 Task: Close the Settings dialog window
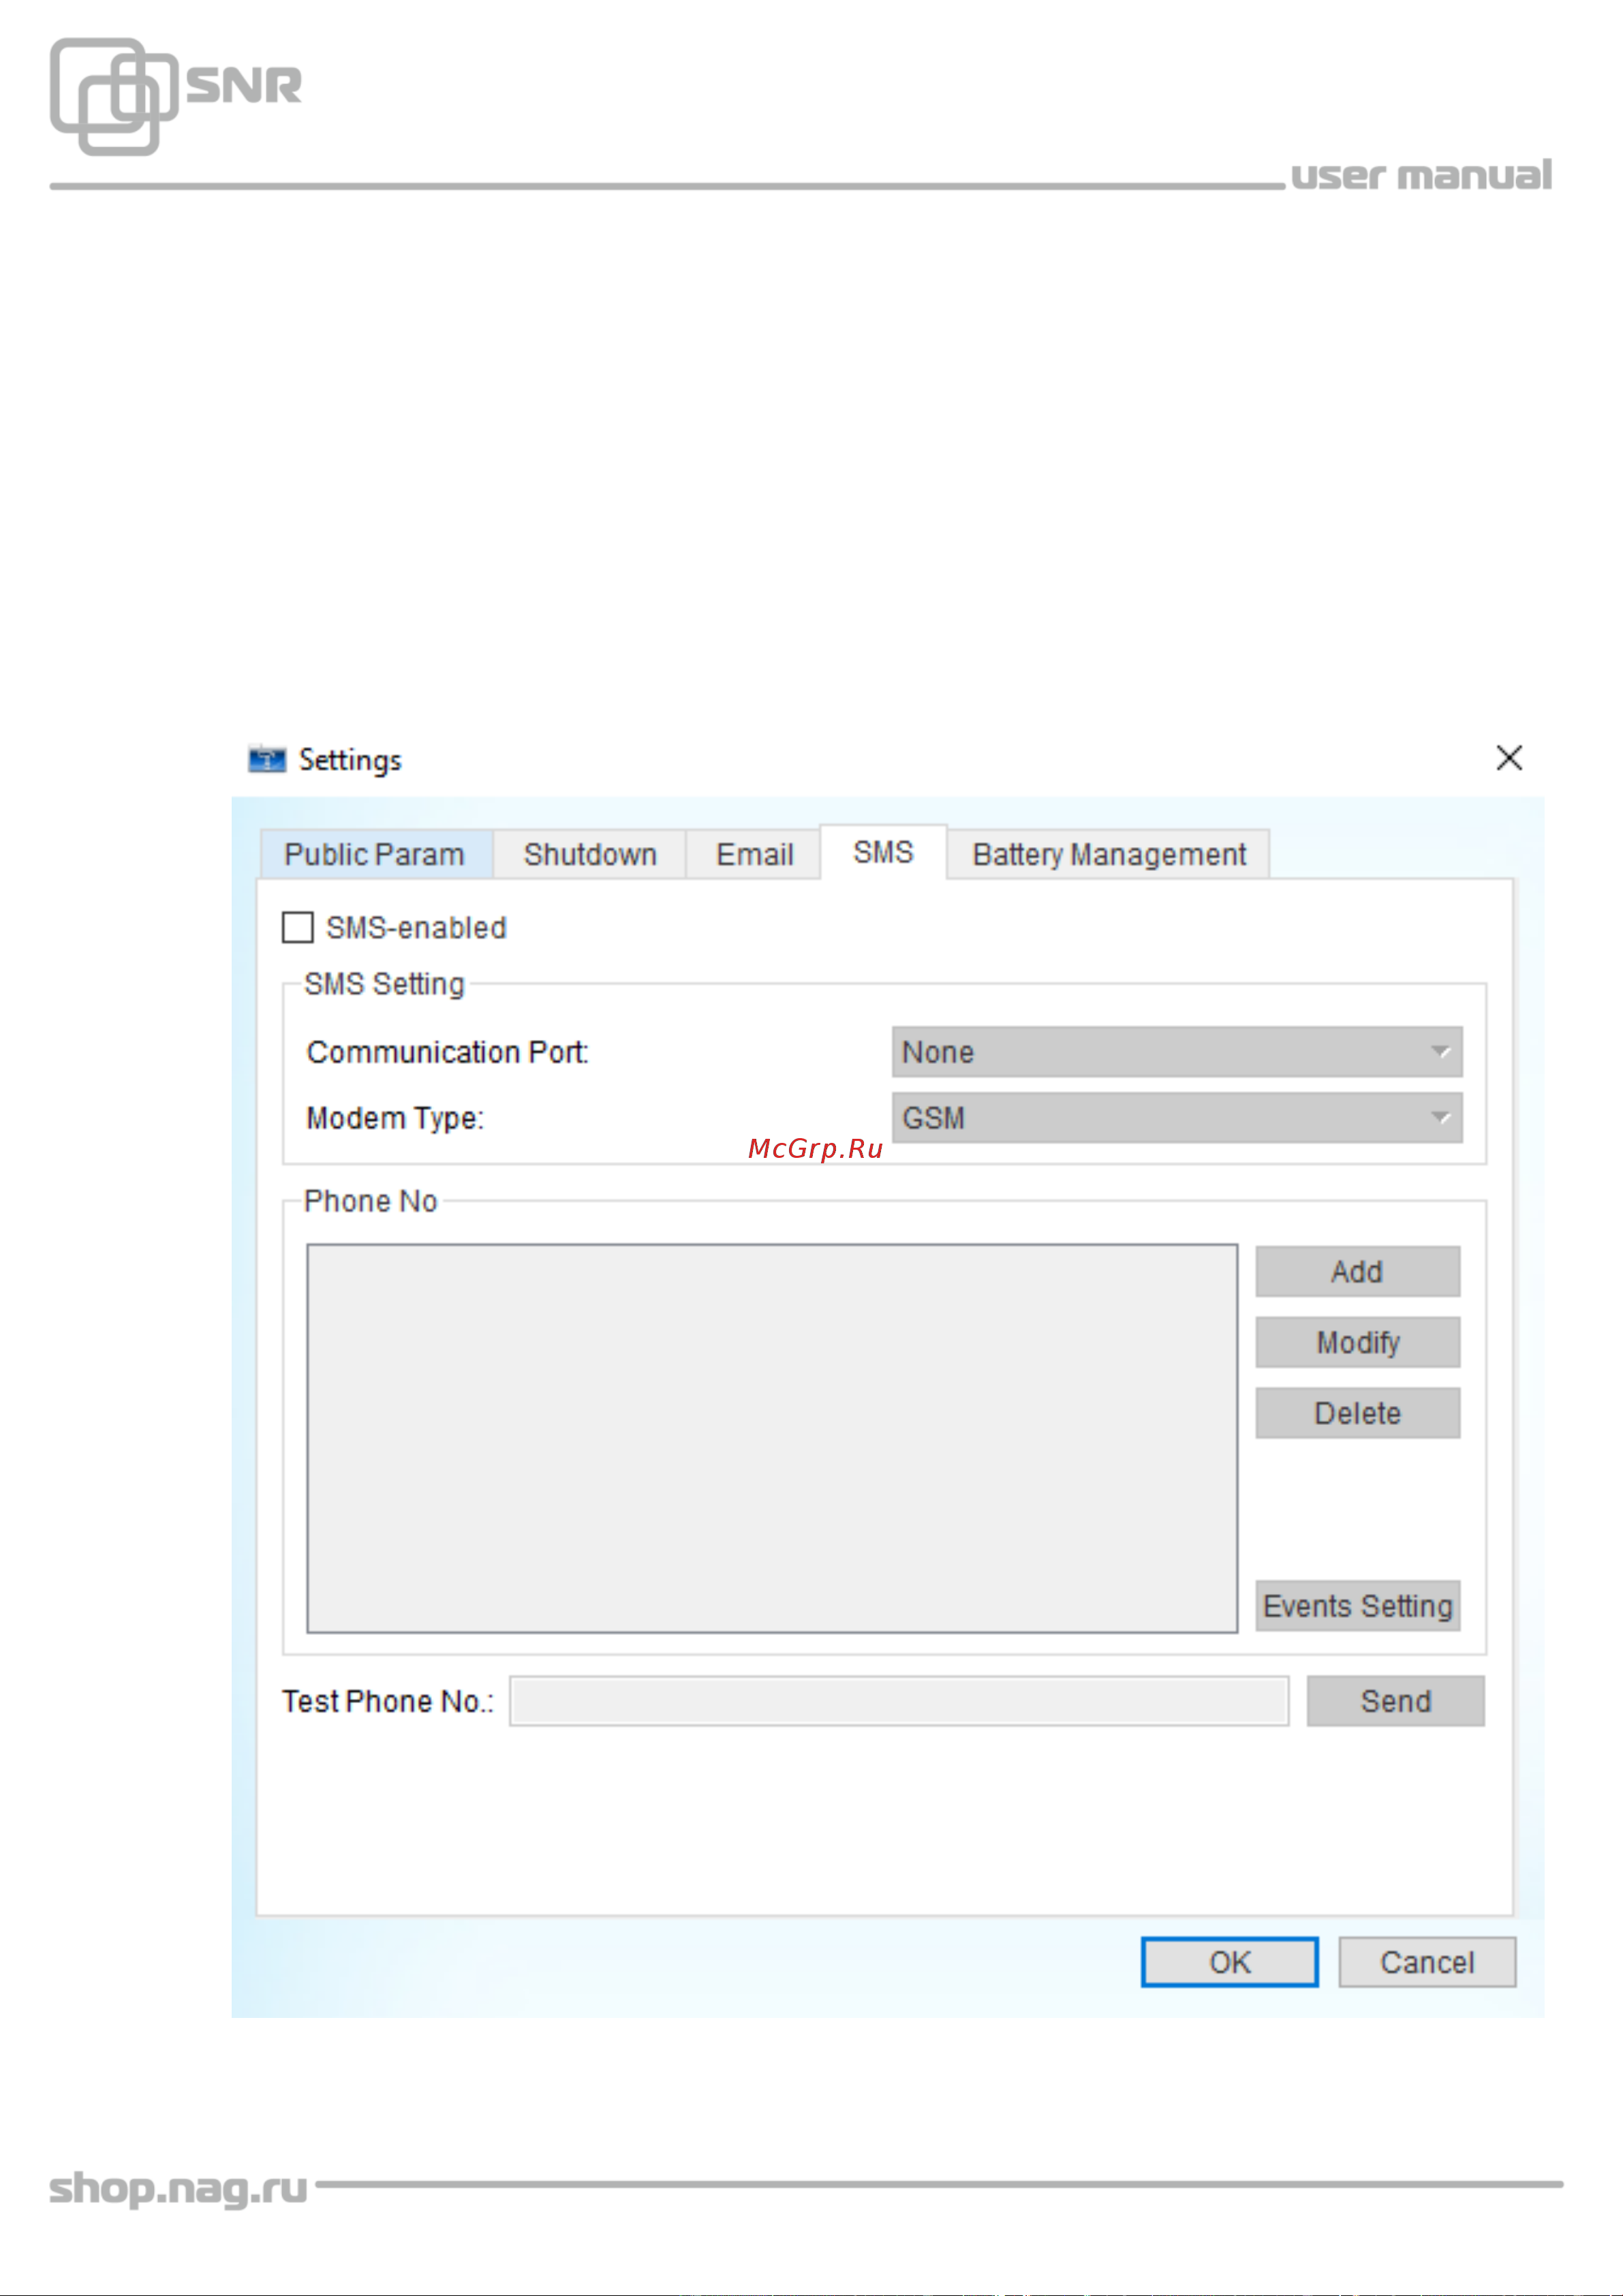click(x=1509, y=758)
